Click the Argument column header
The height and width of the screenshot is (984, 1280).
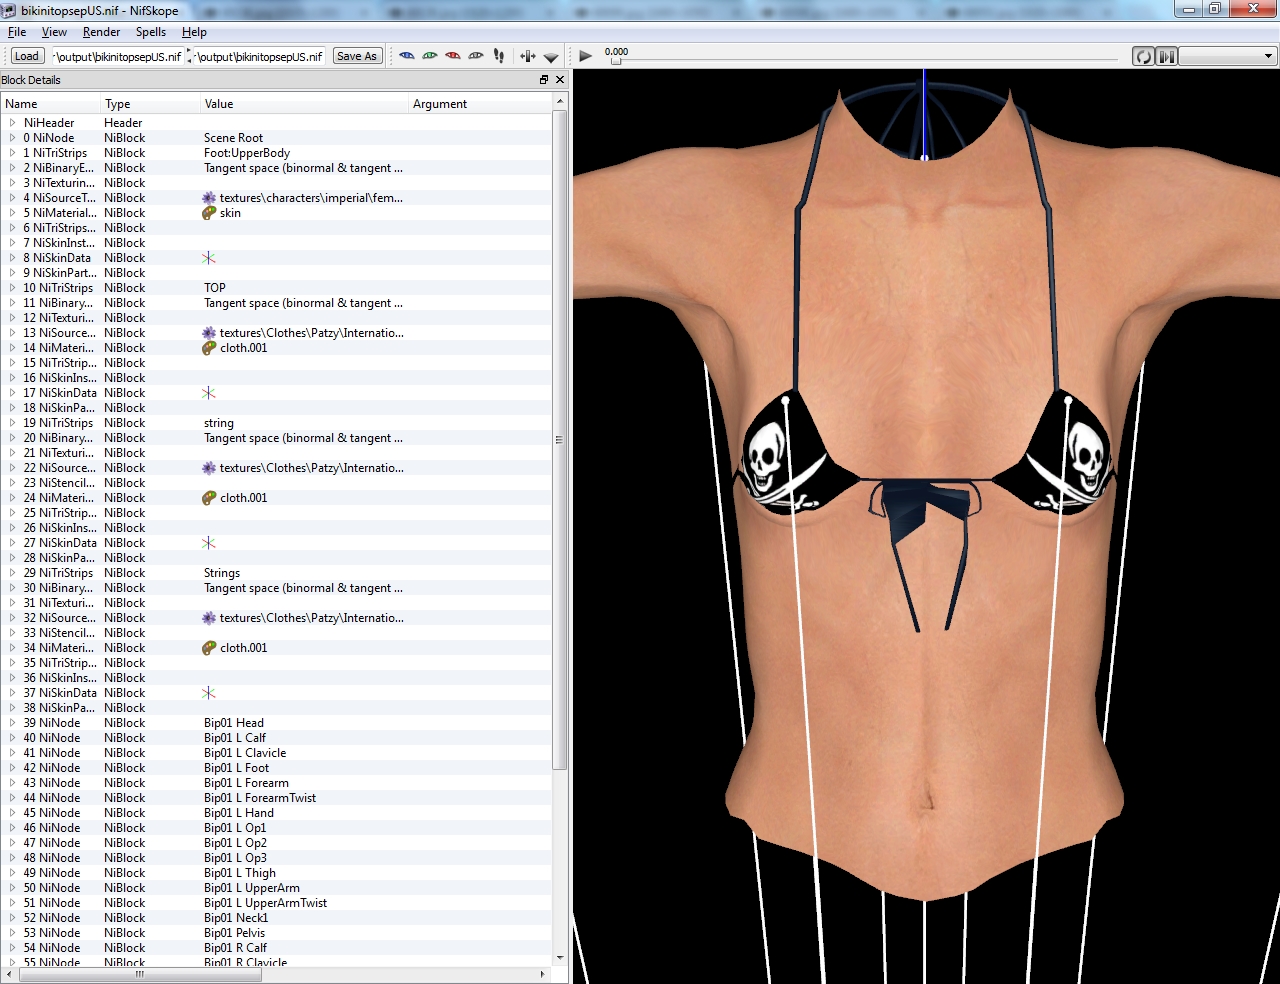[480, 104]
